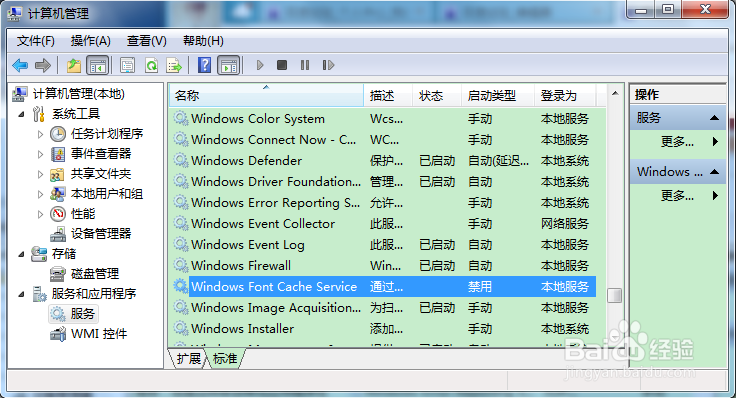Select Windows Event Collector service
This screenshot has height=398, width=736.
point(383,224)
